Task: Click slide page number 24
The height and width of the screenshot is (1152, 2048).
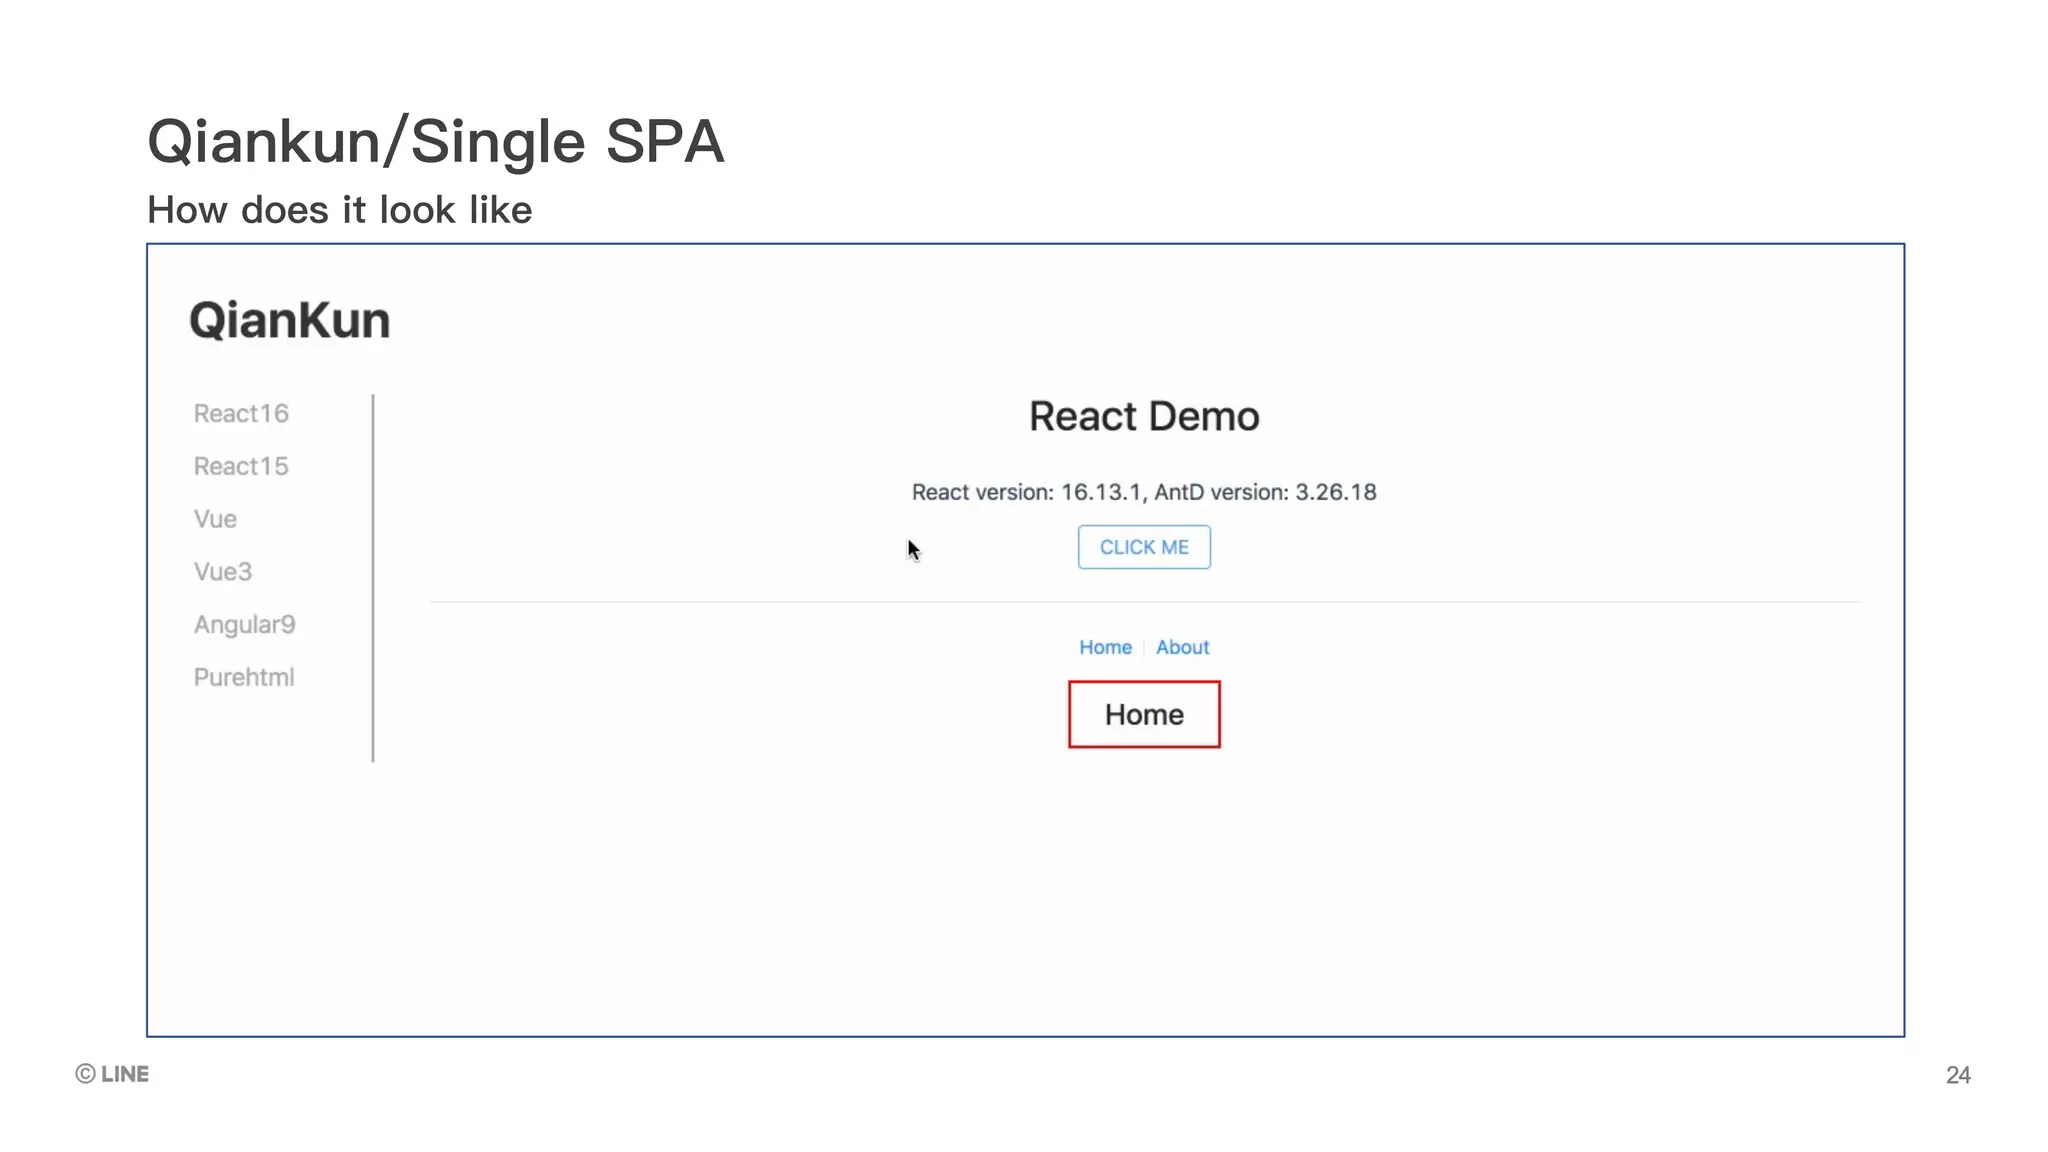Action: (x=1958, y=1075)
